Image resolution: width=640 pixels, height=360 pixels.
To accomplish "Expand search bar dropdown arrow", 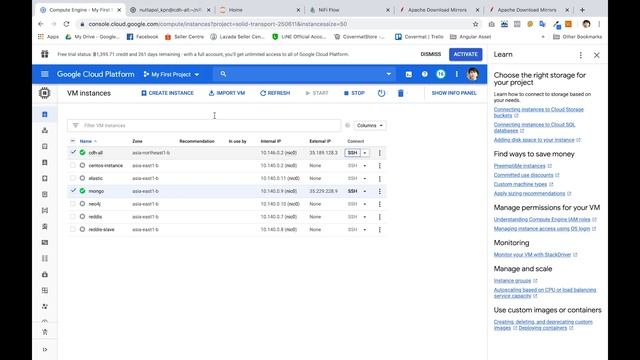I will (x=389, y=74).
